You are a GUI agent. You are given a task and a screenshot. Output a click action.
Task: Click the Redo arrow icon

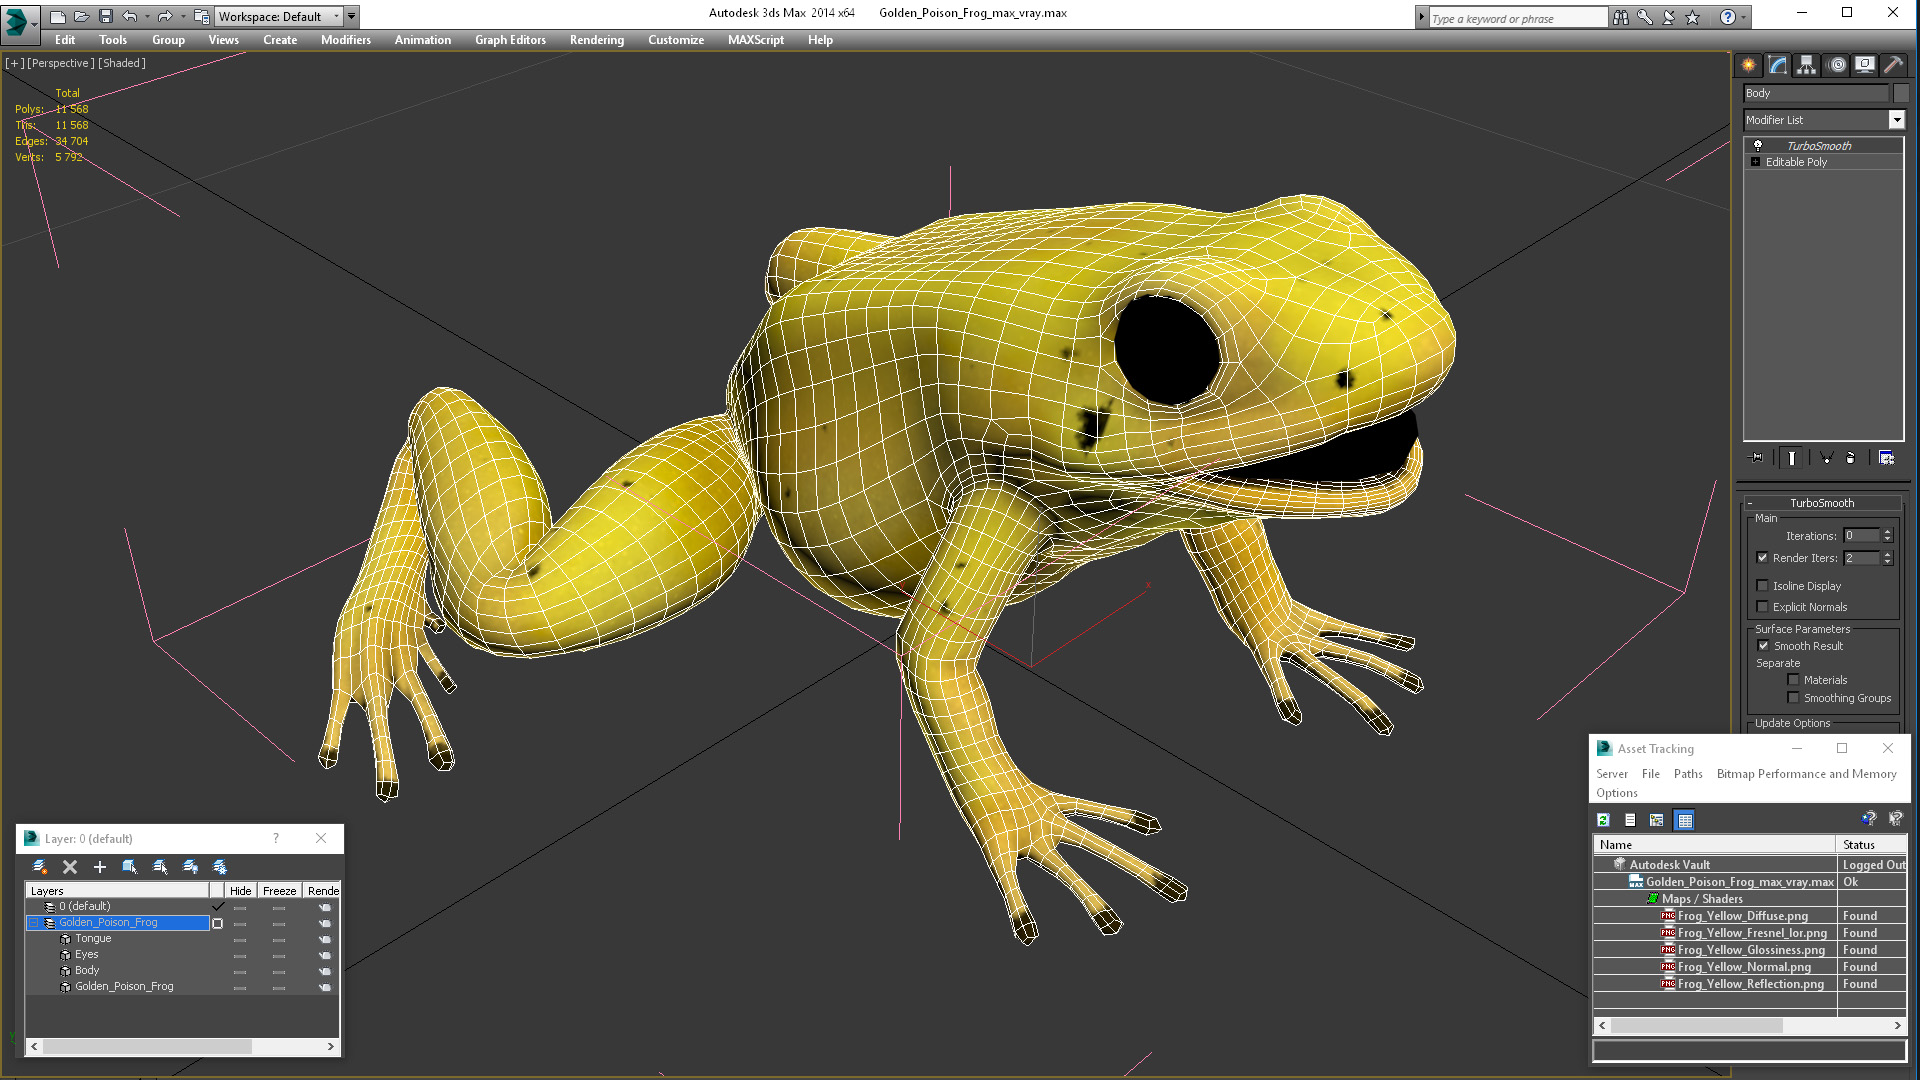165,16
